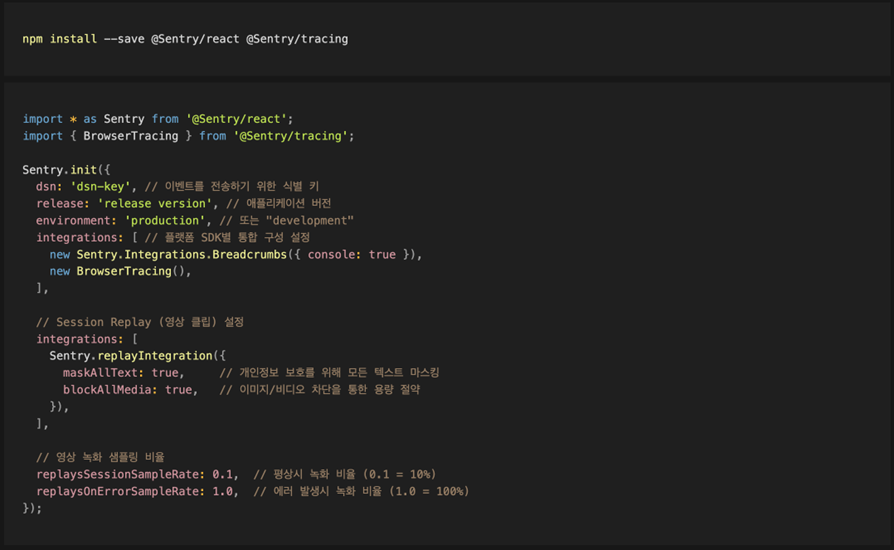Click the '애플리케이션 버전' comment
894x550 pixels.
[x=288, y=203]
